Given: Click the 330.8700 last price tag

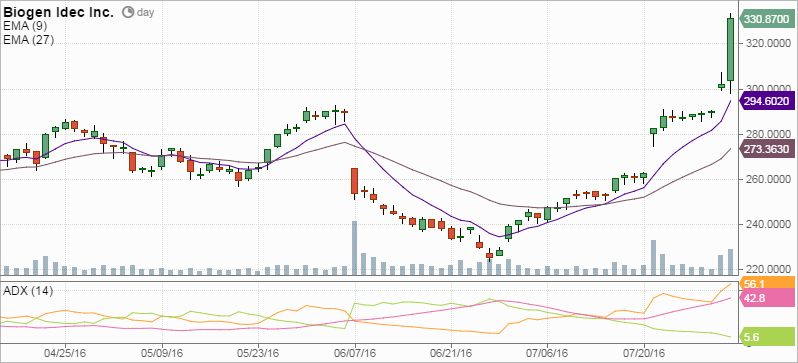Looking at the screenshot, I should coord(767,19).
